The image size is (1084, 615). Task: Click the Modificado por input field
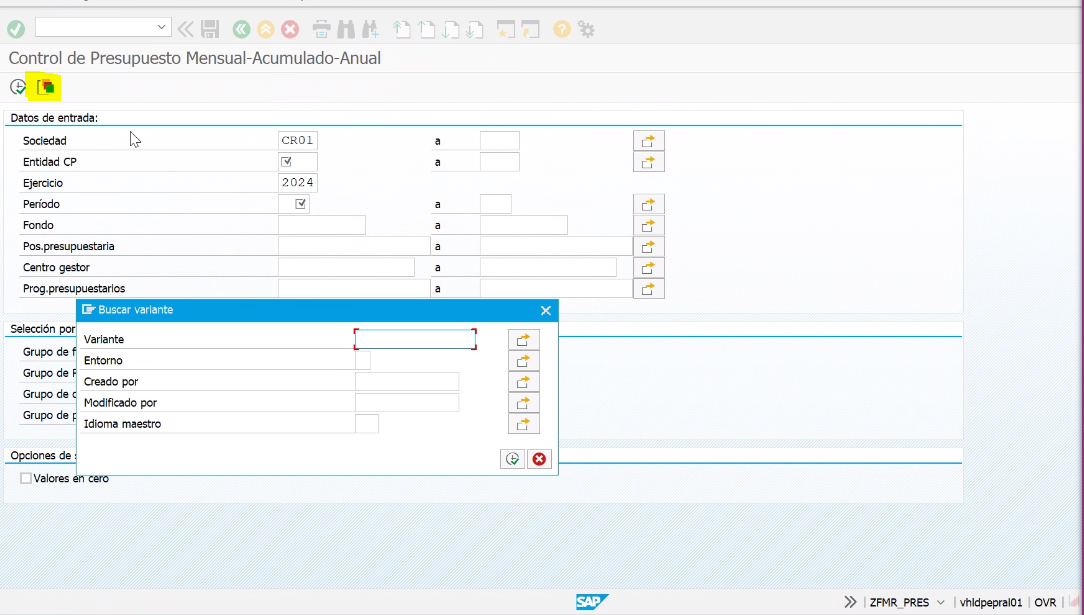pyautogui.click(x=406, y=403)
